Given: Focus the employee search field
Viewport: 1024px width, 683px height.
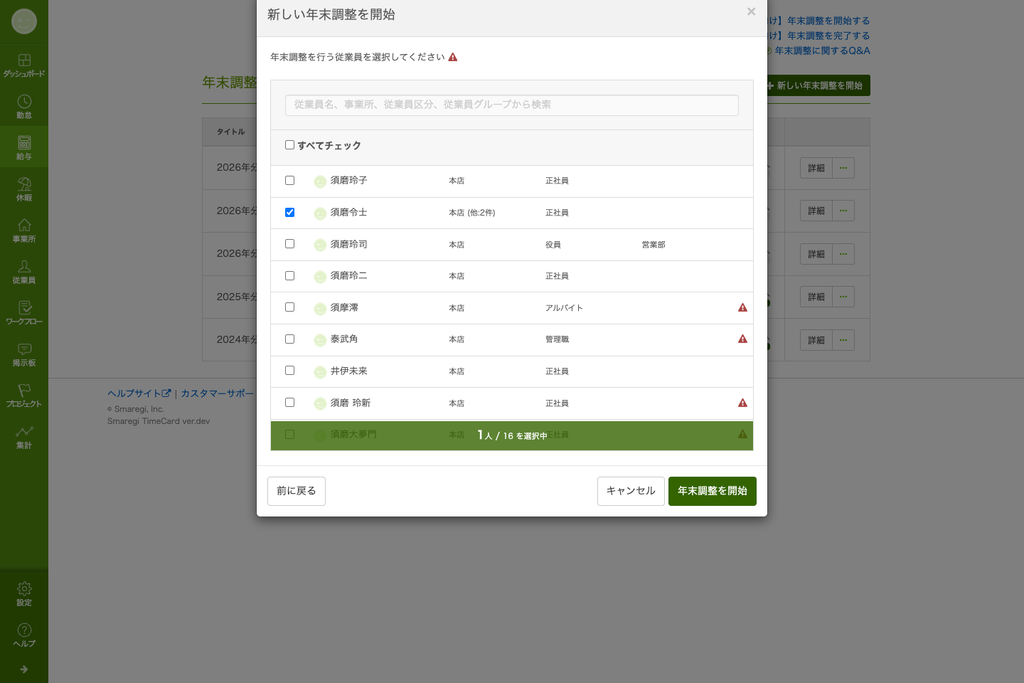Looking at the screenshot, I should [x=512, y=105].
